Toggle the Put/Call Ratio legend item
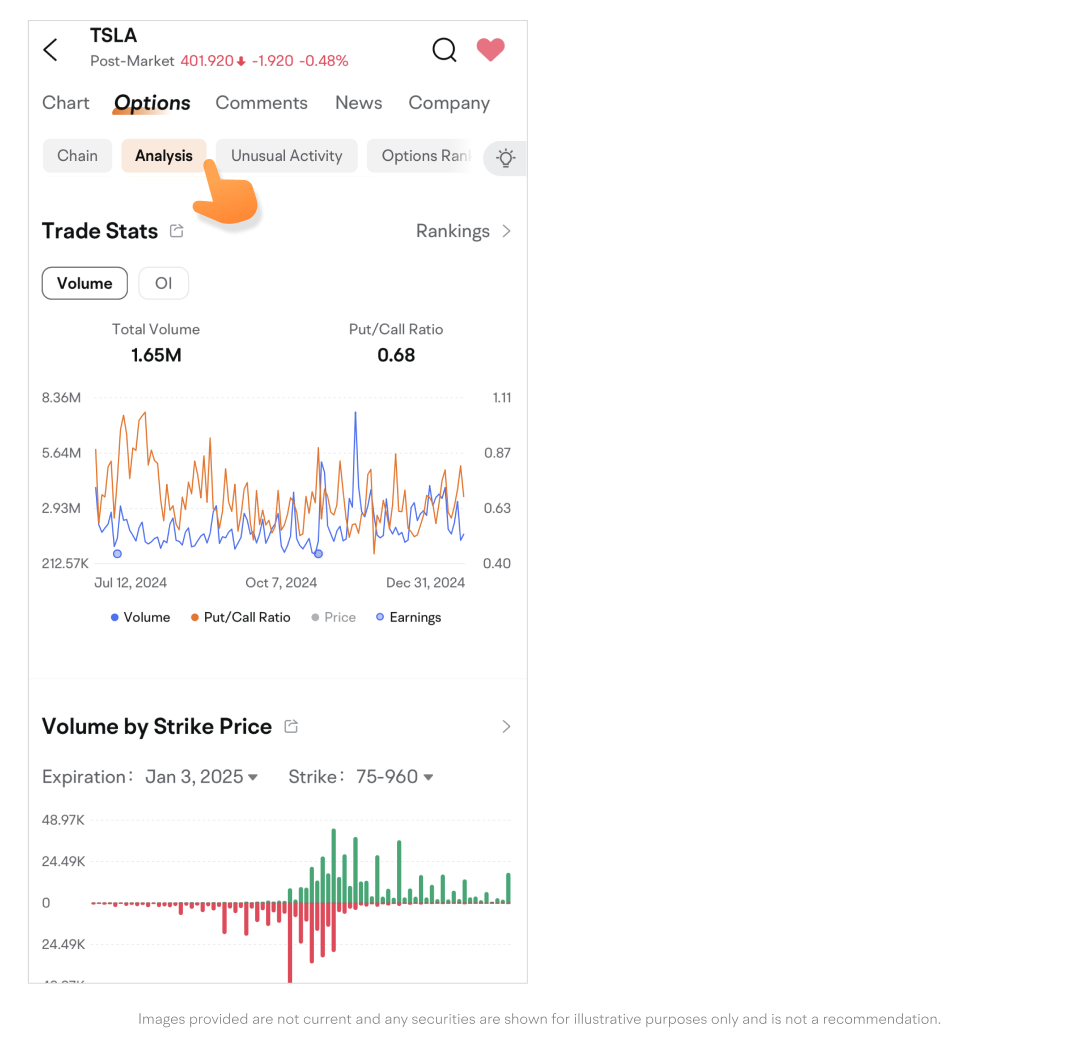 (x=240, y=617)
